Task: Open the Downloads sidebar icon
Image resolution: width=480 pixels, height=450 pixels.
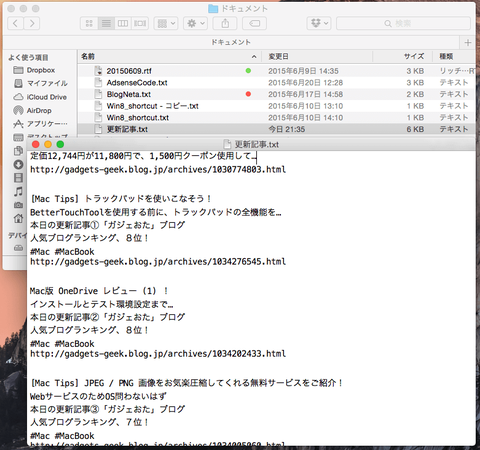Action: point(18,164)
